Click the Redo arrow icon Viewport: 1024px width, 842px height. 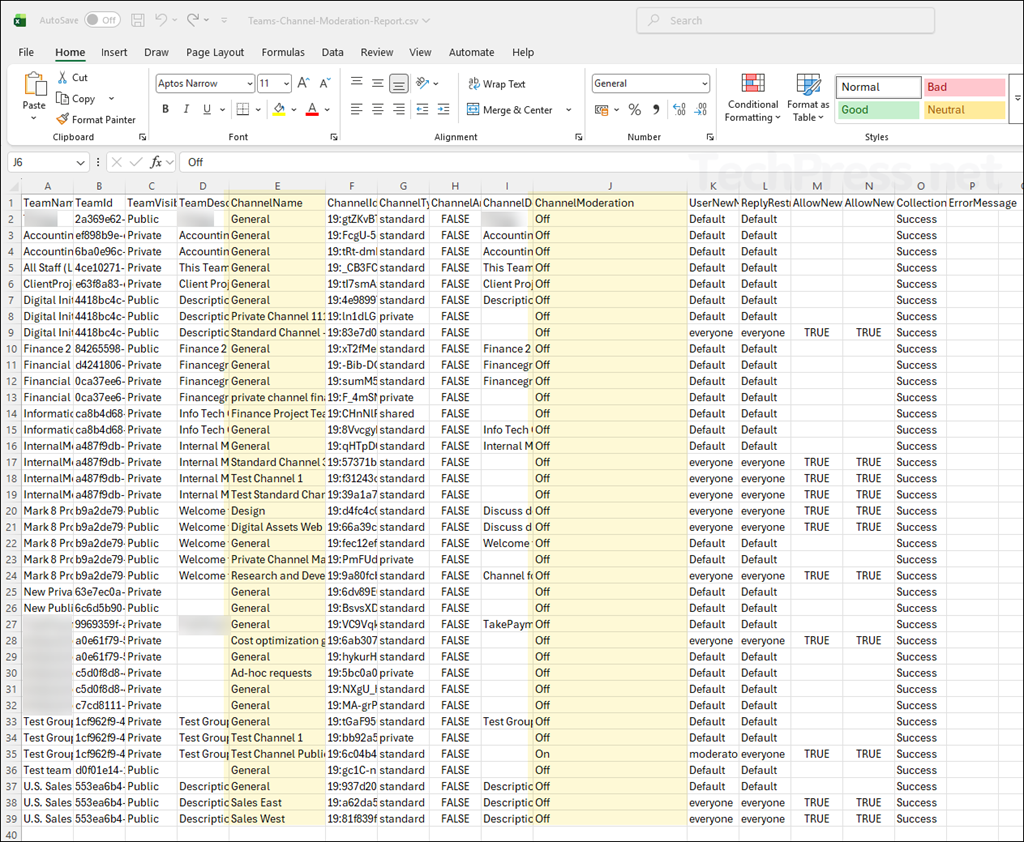(x=193, y=20)
